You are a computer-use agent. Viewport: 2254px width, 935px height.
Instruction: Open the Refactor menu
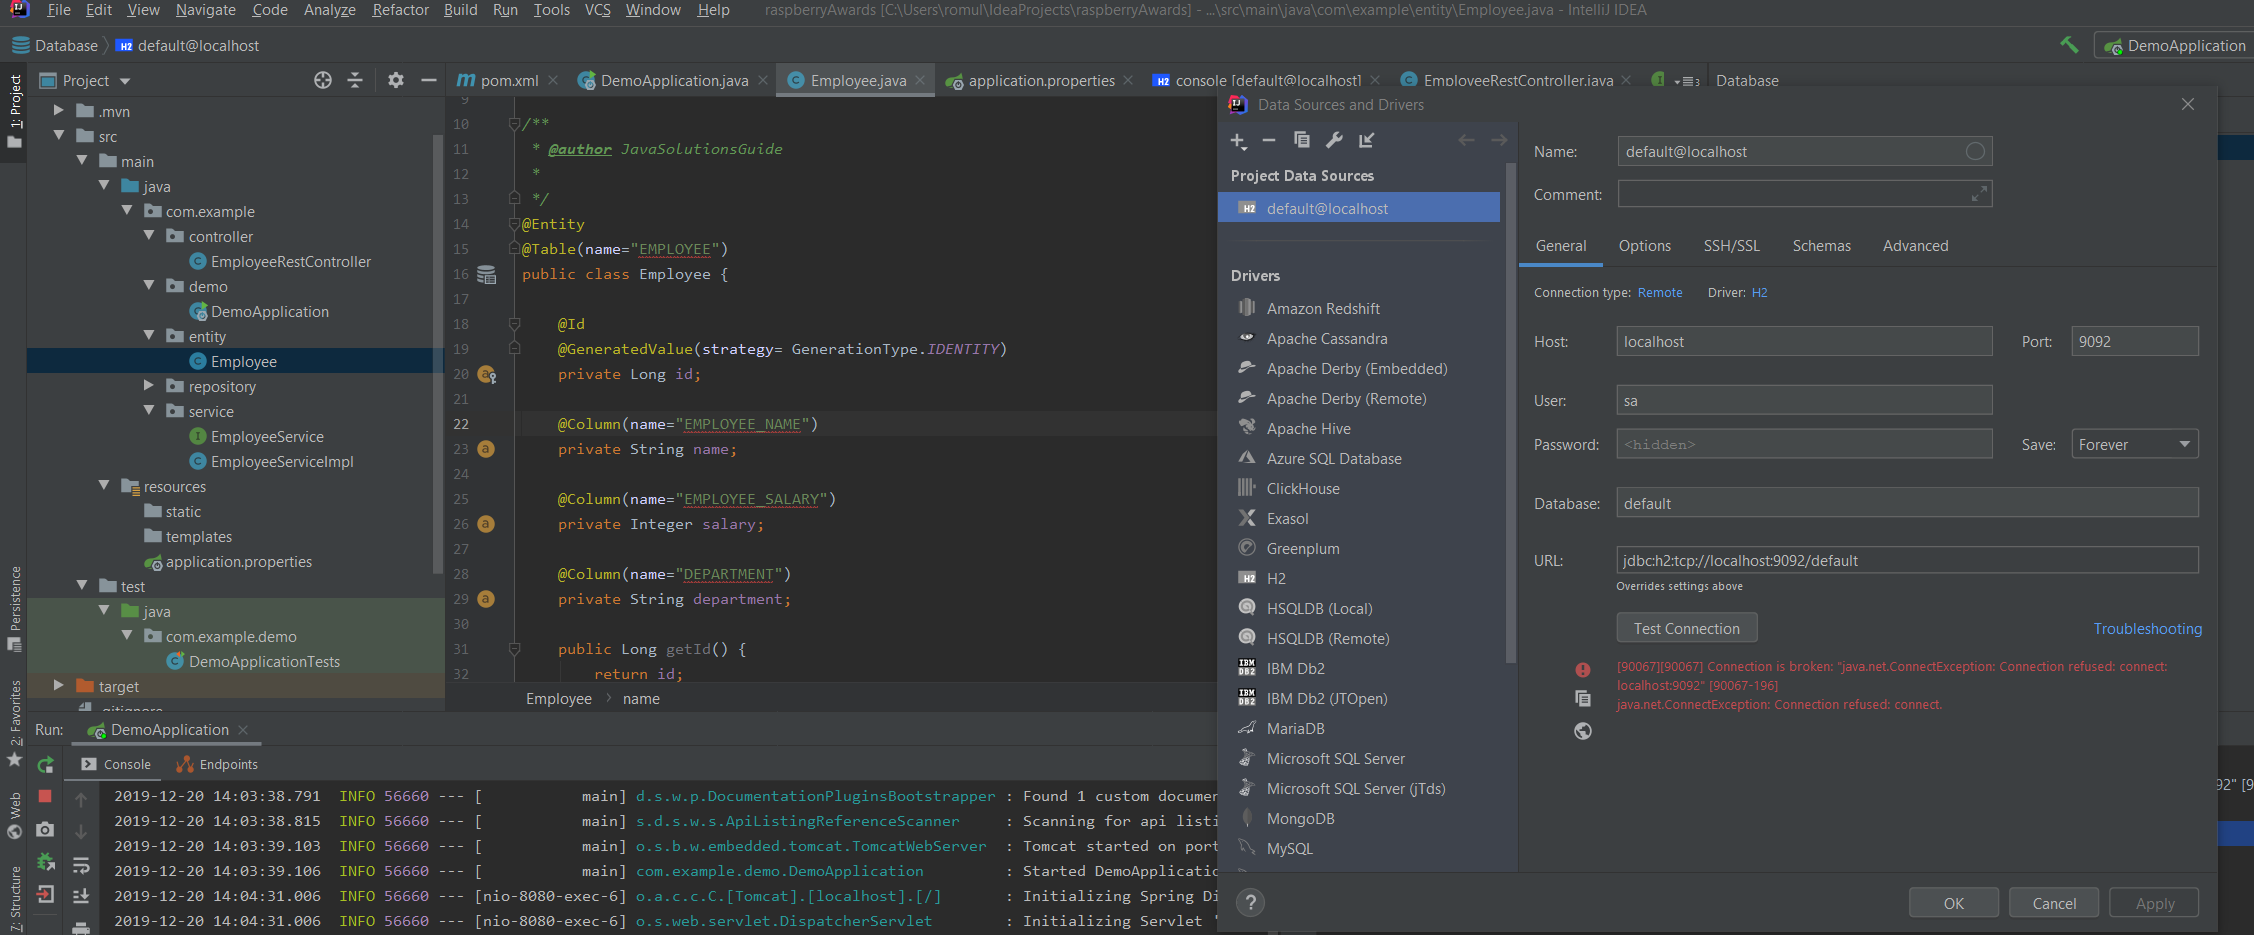(x=400, y=10)
